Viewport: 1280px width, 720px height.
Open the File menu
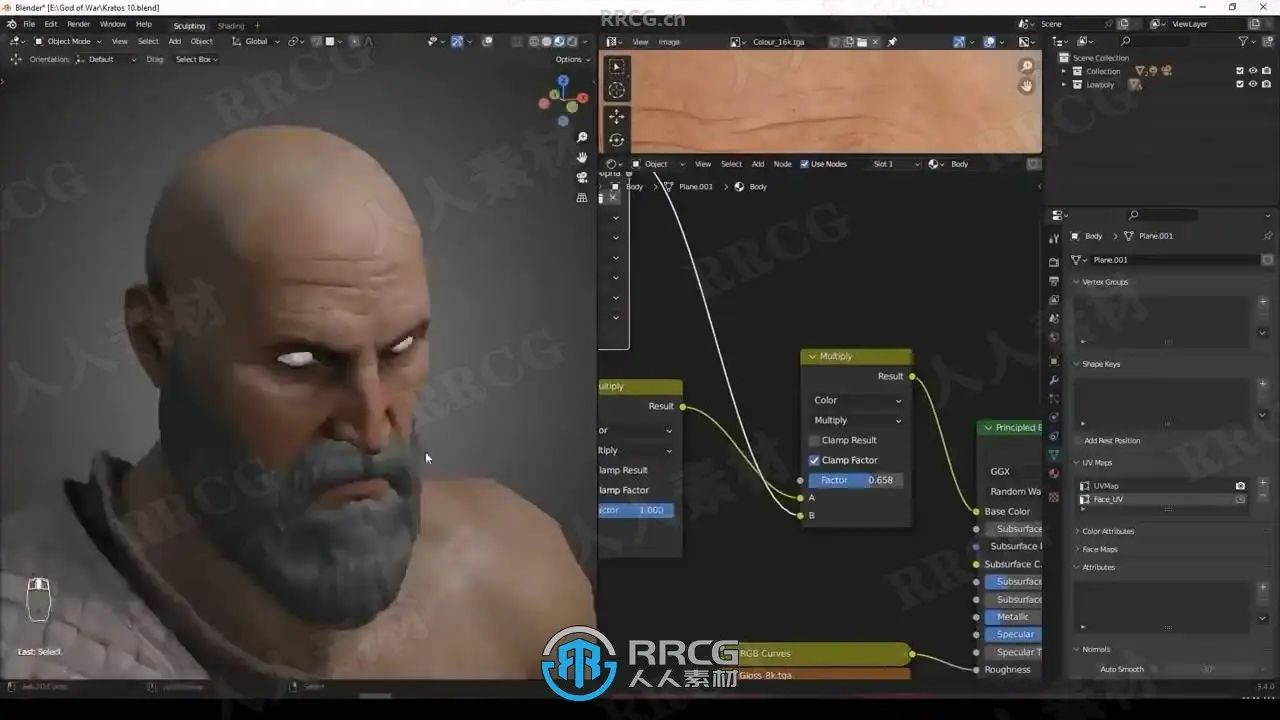[x=29, y=24]
